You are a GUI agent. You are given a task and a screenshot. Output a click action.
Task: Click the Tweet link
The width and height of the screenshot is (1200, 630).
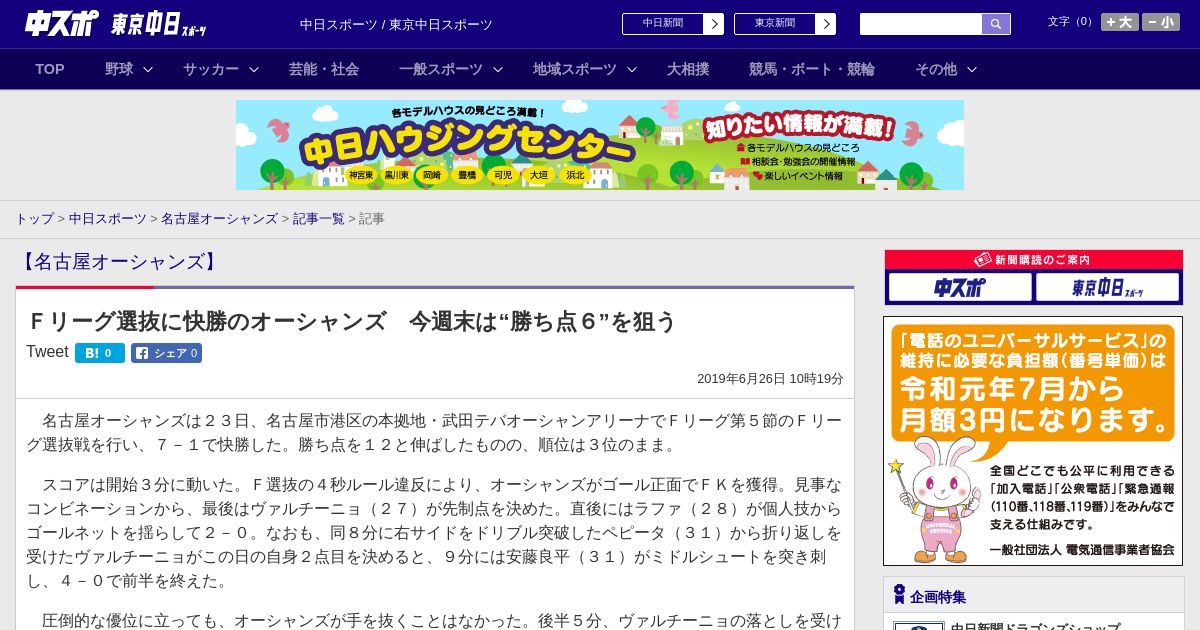point(47,352)
